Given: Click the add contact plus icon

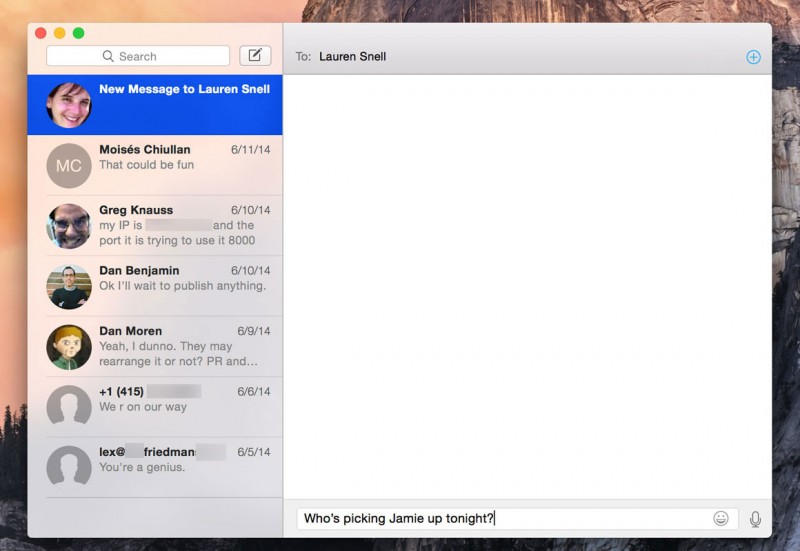Looking at the screenshot, I should (x=753, y=57).
